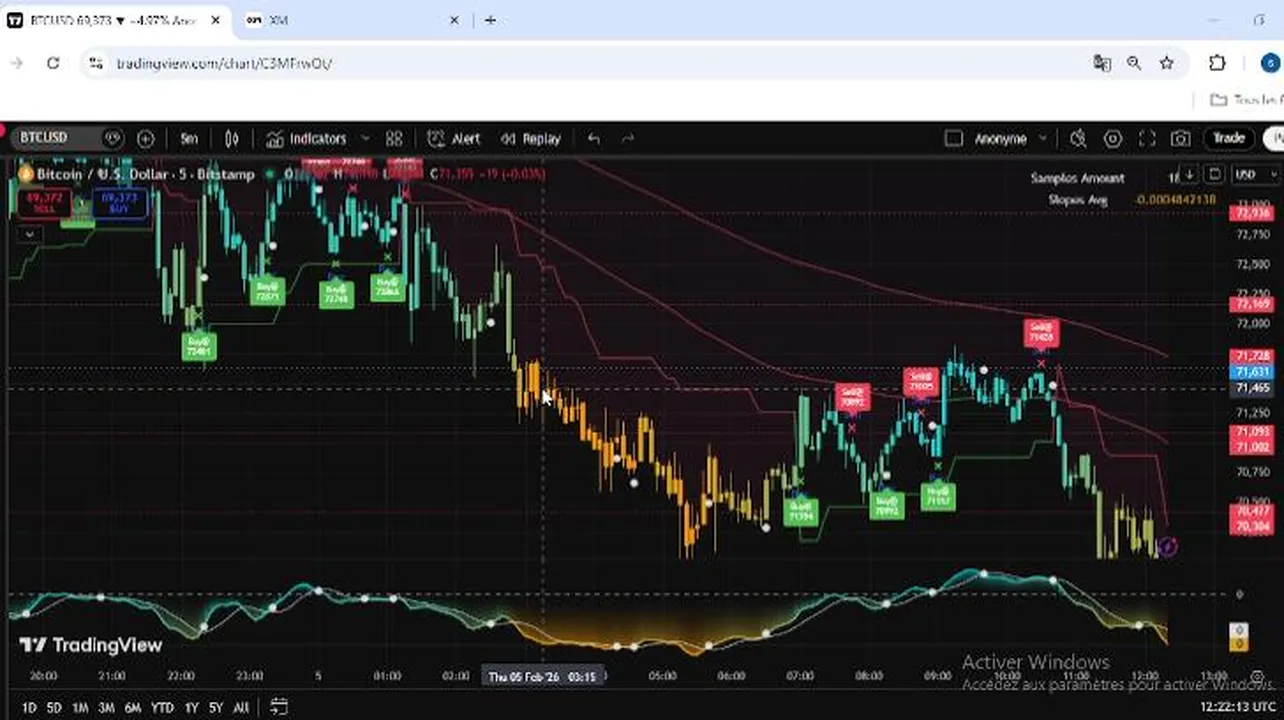The width and height of the screenshot is (1284, 720).
Task: Bookmark this page with star icon
Action: (x=1166, y=63)
